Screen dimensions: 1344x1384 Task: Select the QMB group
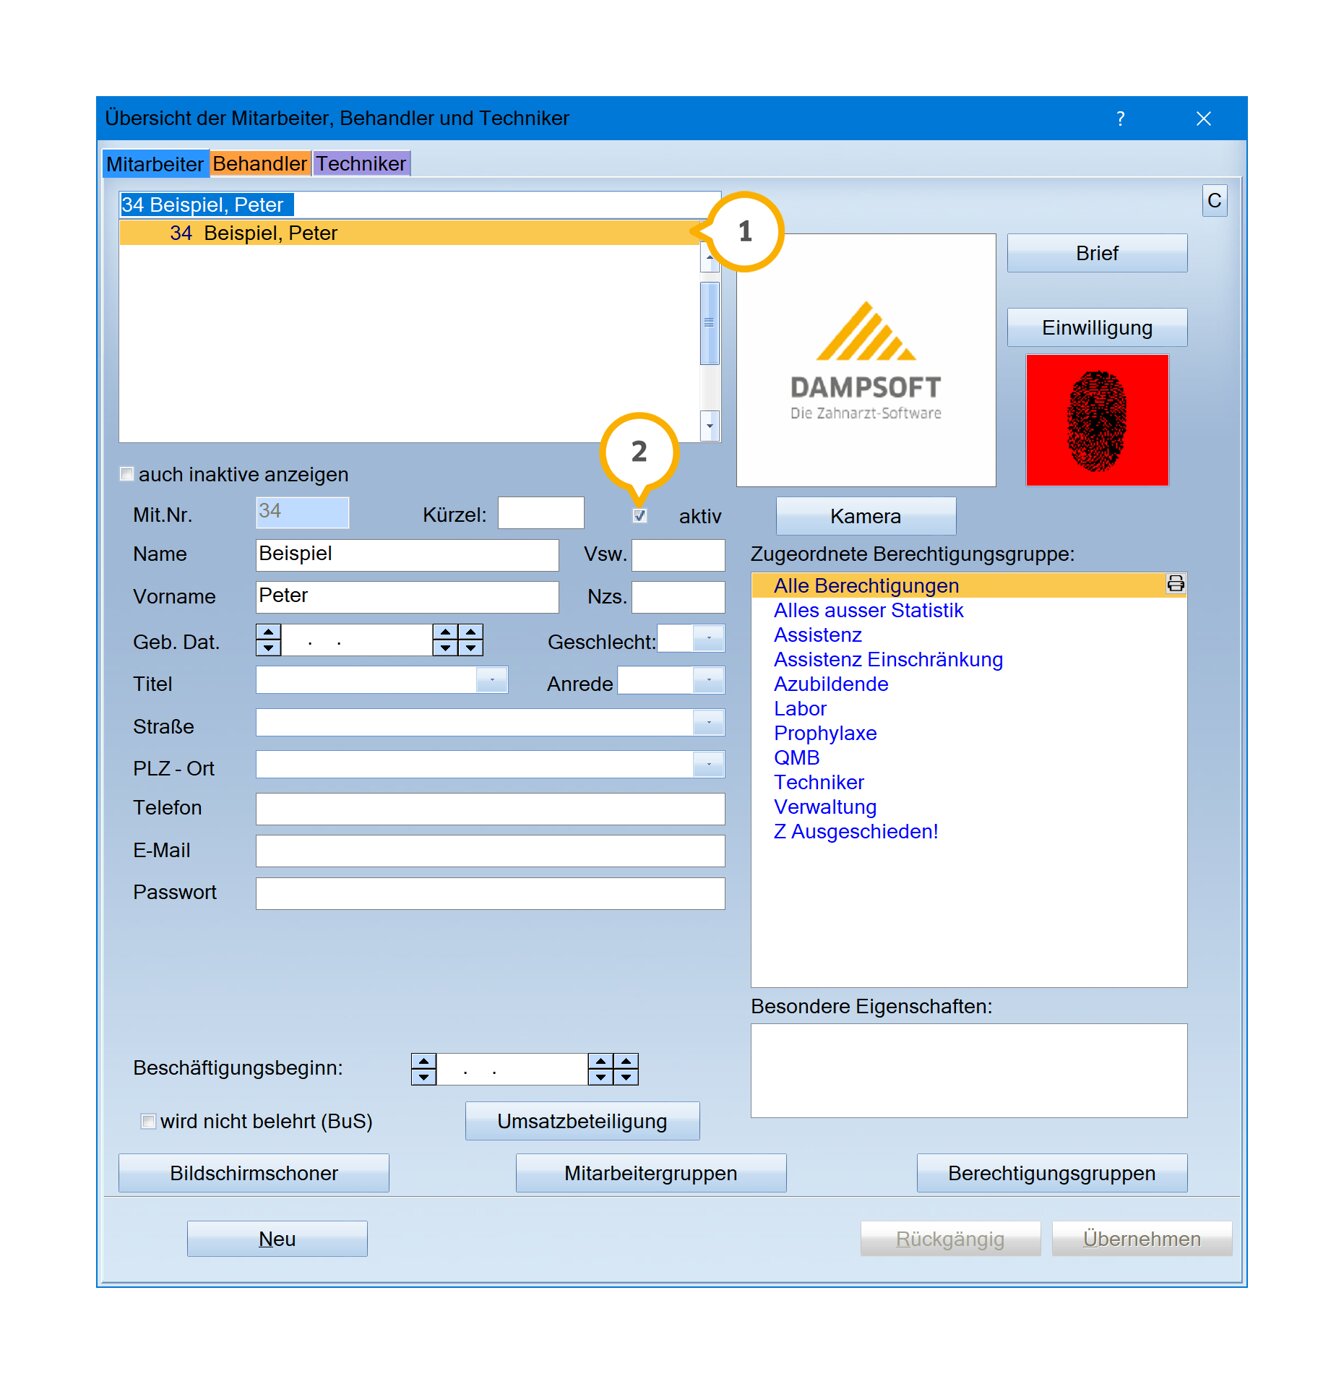pyautogui.click(x=796, y=757)
